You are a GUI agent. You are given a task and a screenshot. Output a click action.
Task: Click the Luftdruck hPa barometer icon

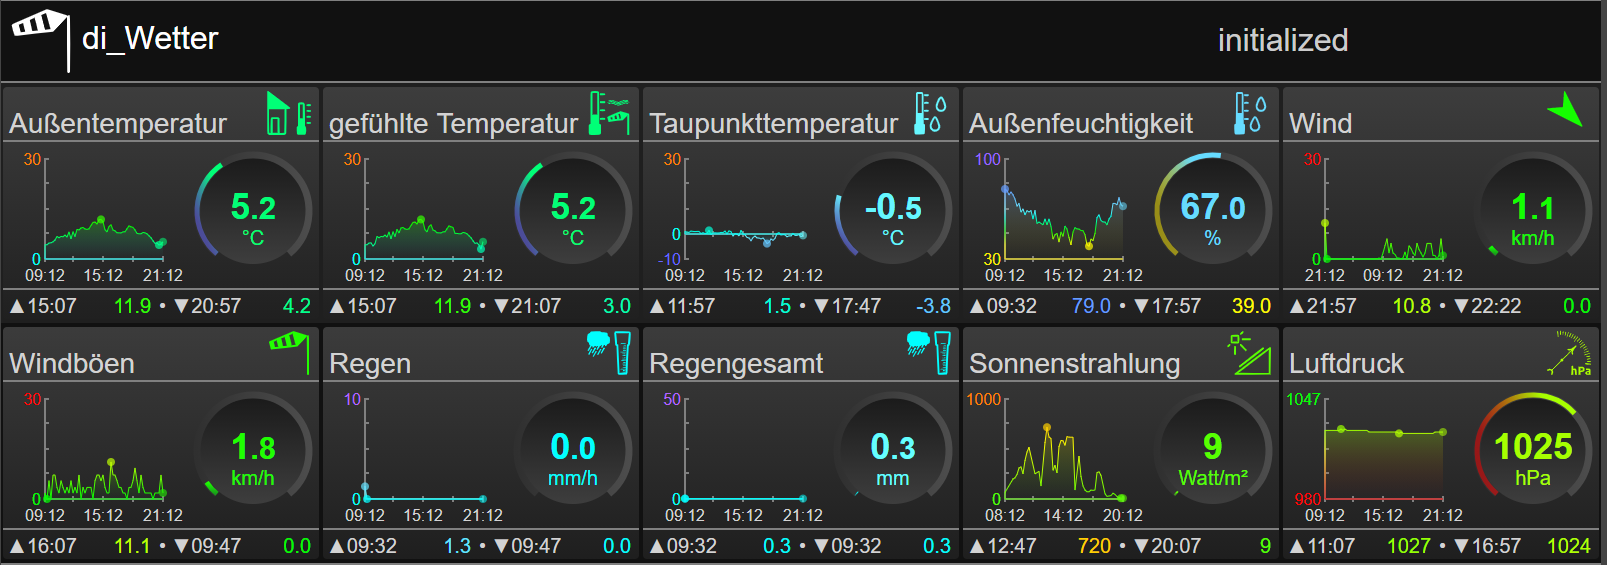click(x=1569, y=354)
